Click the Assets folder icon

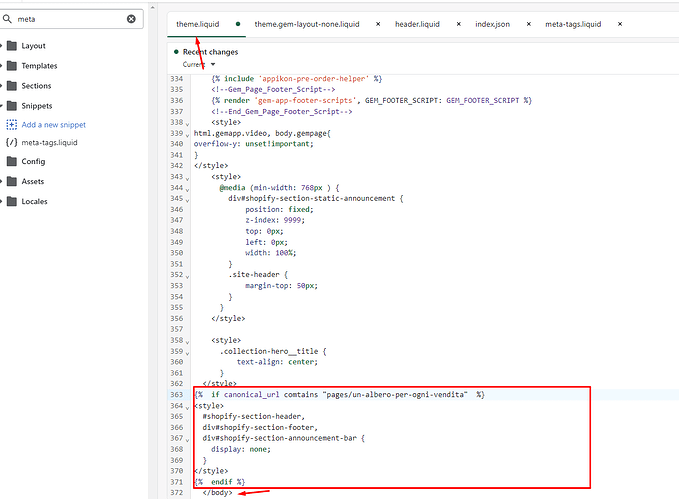12,181
